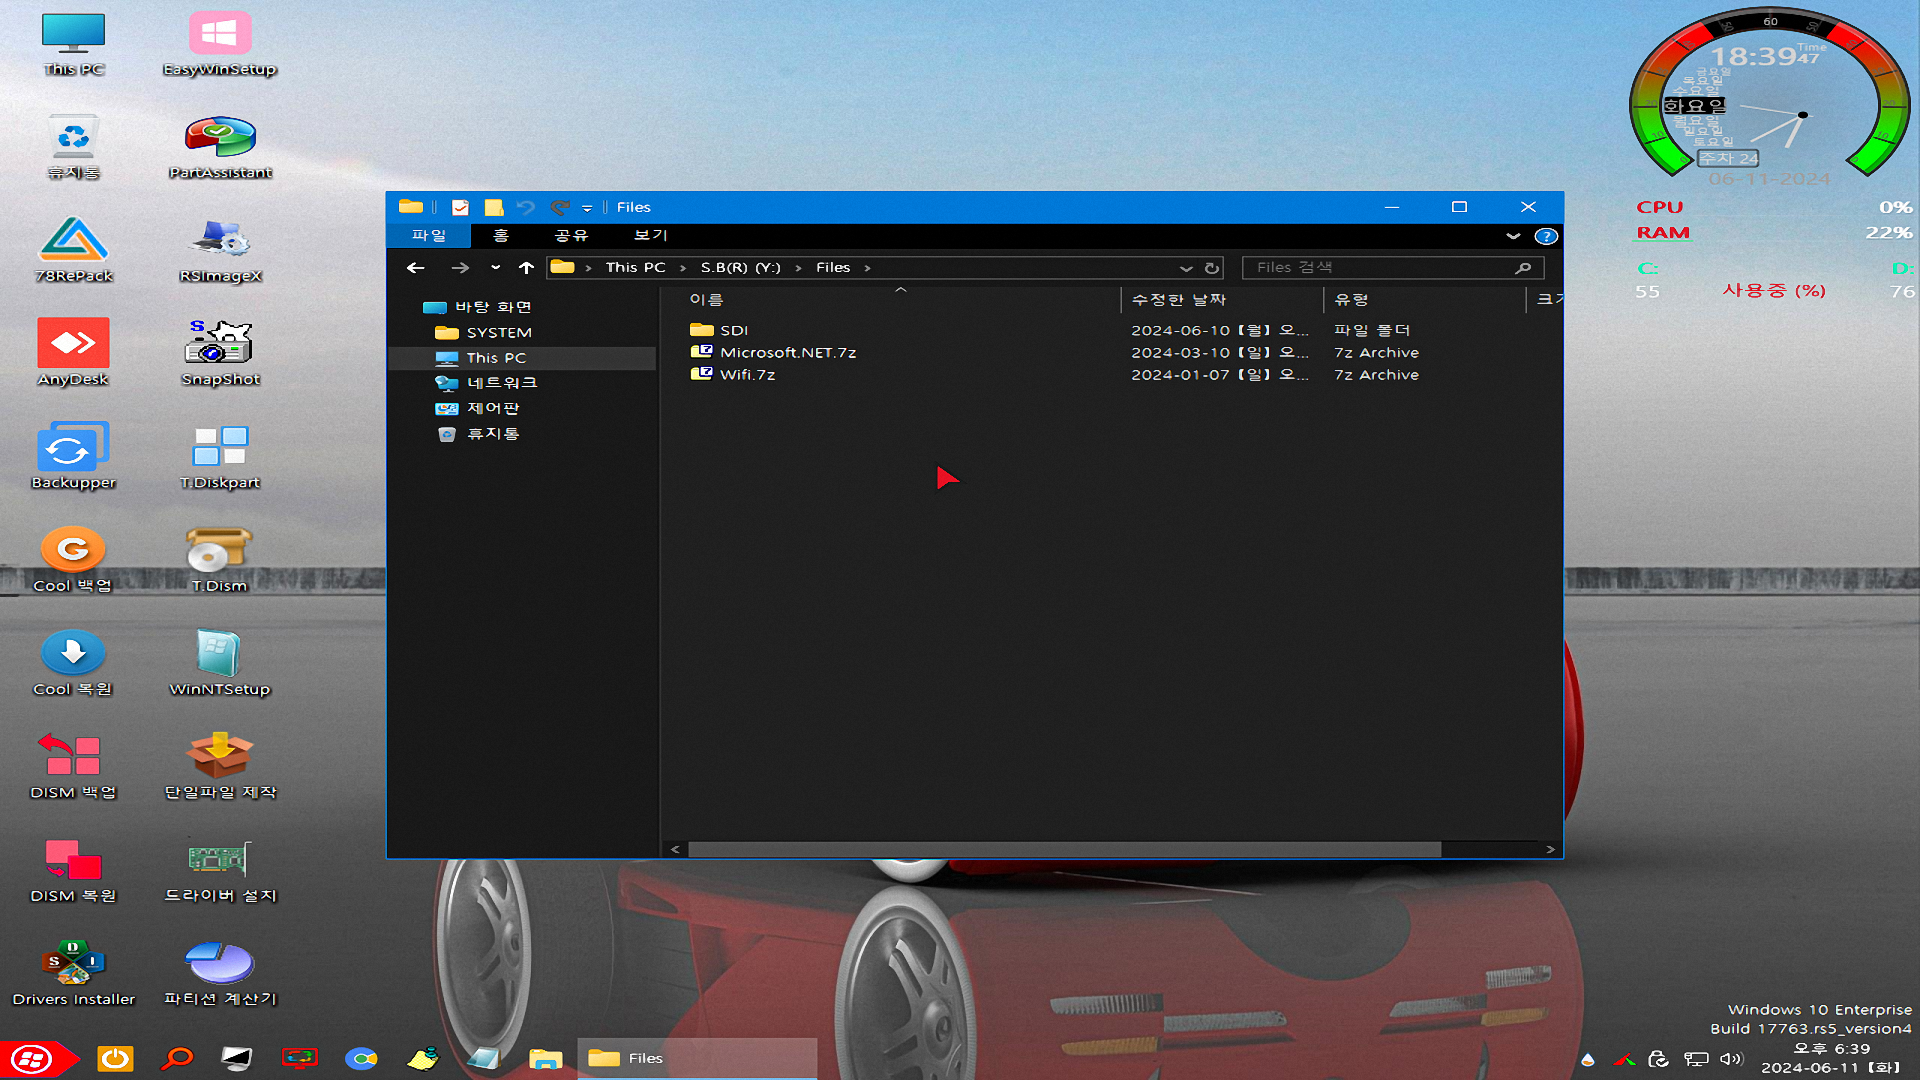Open 단일파일 제작 desktop icon

point(220,766)
